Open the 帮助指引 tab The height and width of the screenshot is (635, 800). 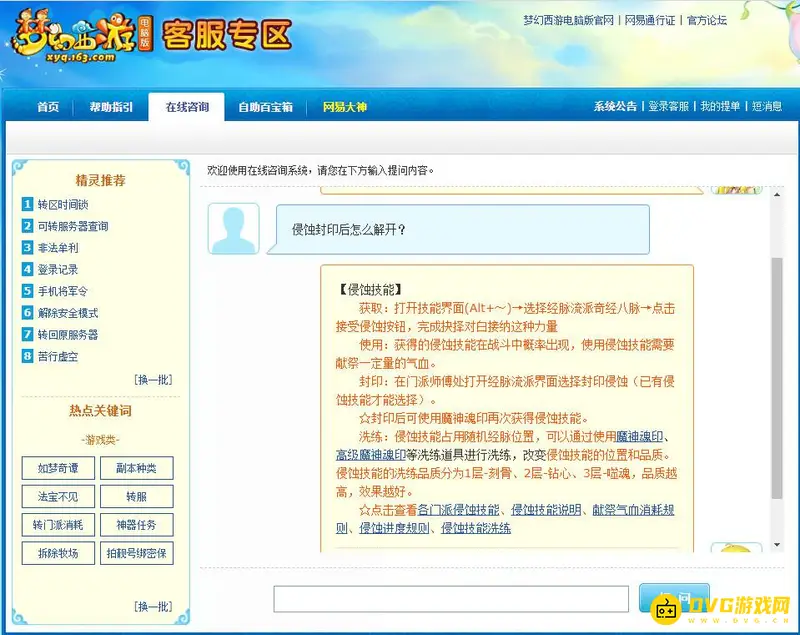coord(111,107)
